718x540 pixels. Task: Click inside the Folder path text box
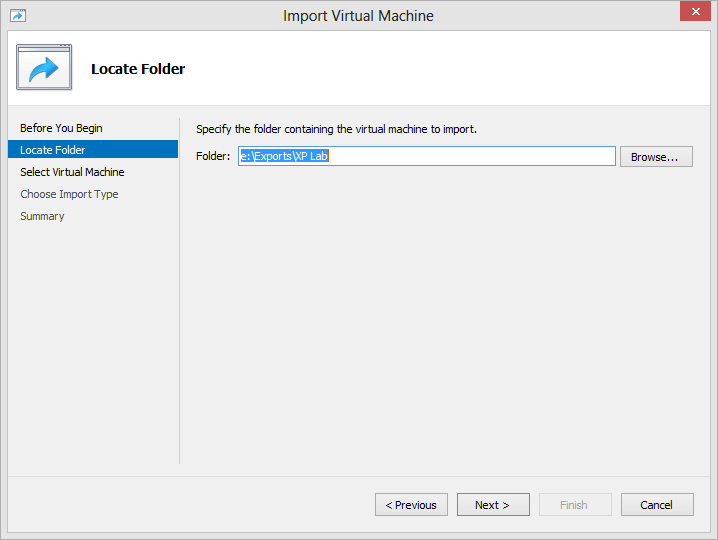[x=427, y=156]
